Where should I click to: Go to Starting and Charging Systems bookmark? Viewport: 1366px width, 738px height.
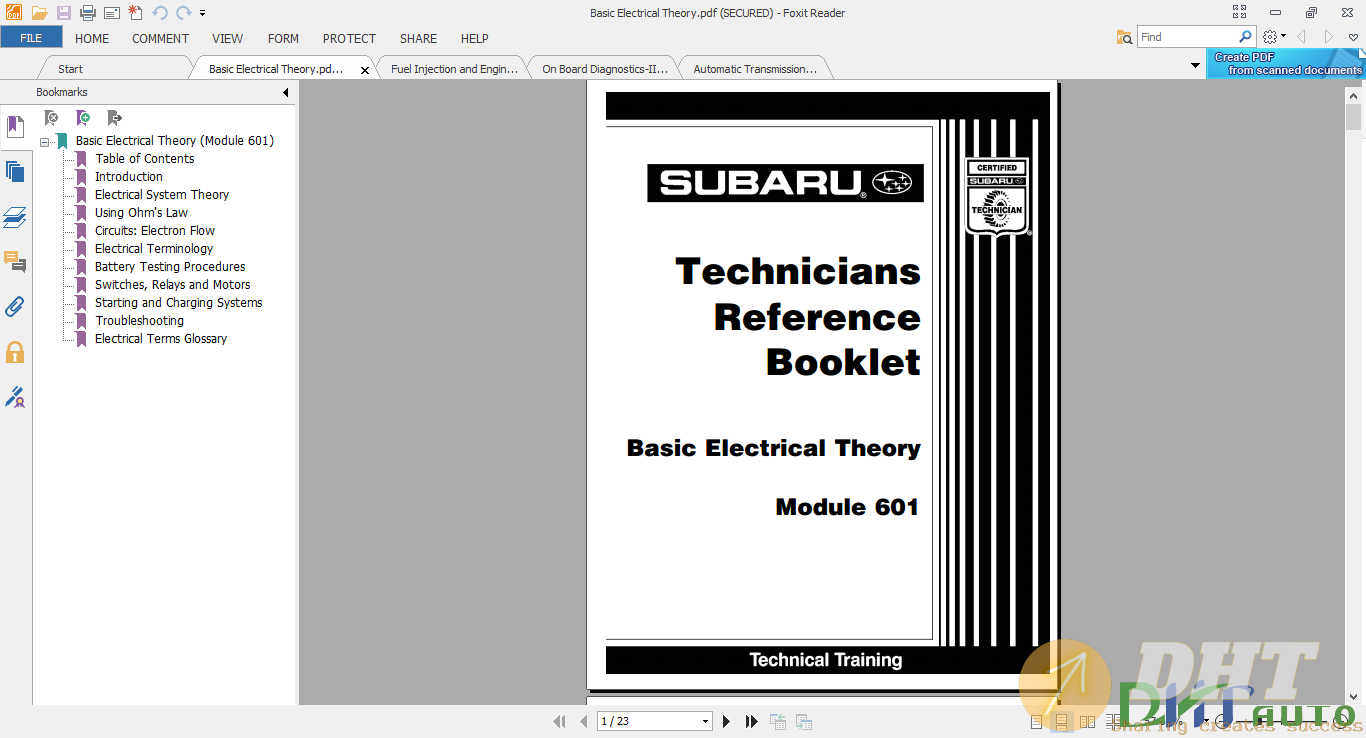click(179, 303)
